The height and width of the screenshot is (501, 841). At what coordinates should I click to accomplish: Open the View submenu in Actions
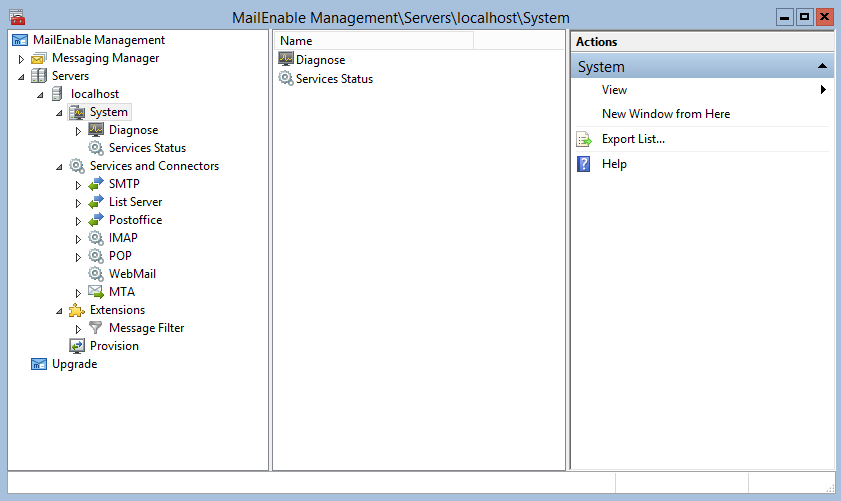(x=702, y=90)
